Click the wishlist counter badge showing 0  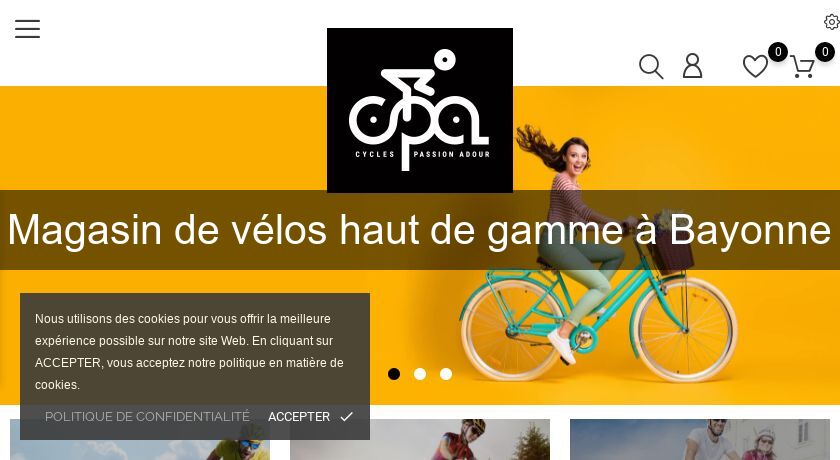pos(778,52)
